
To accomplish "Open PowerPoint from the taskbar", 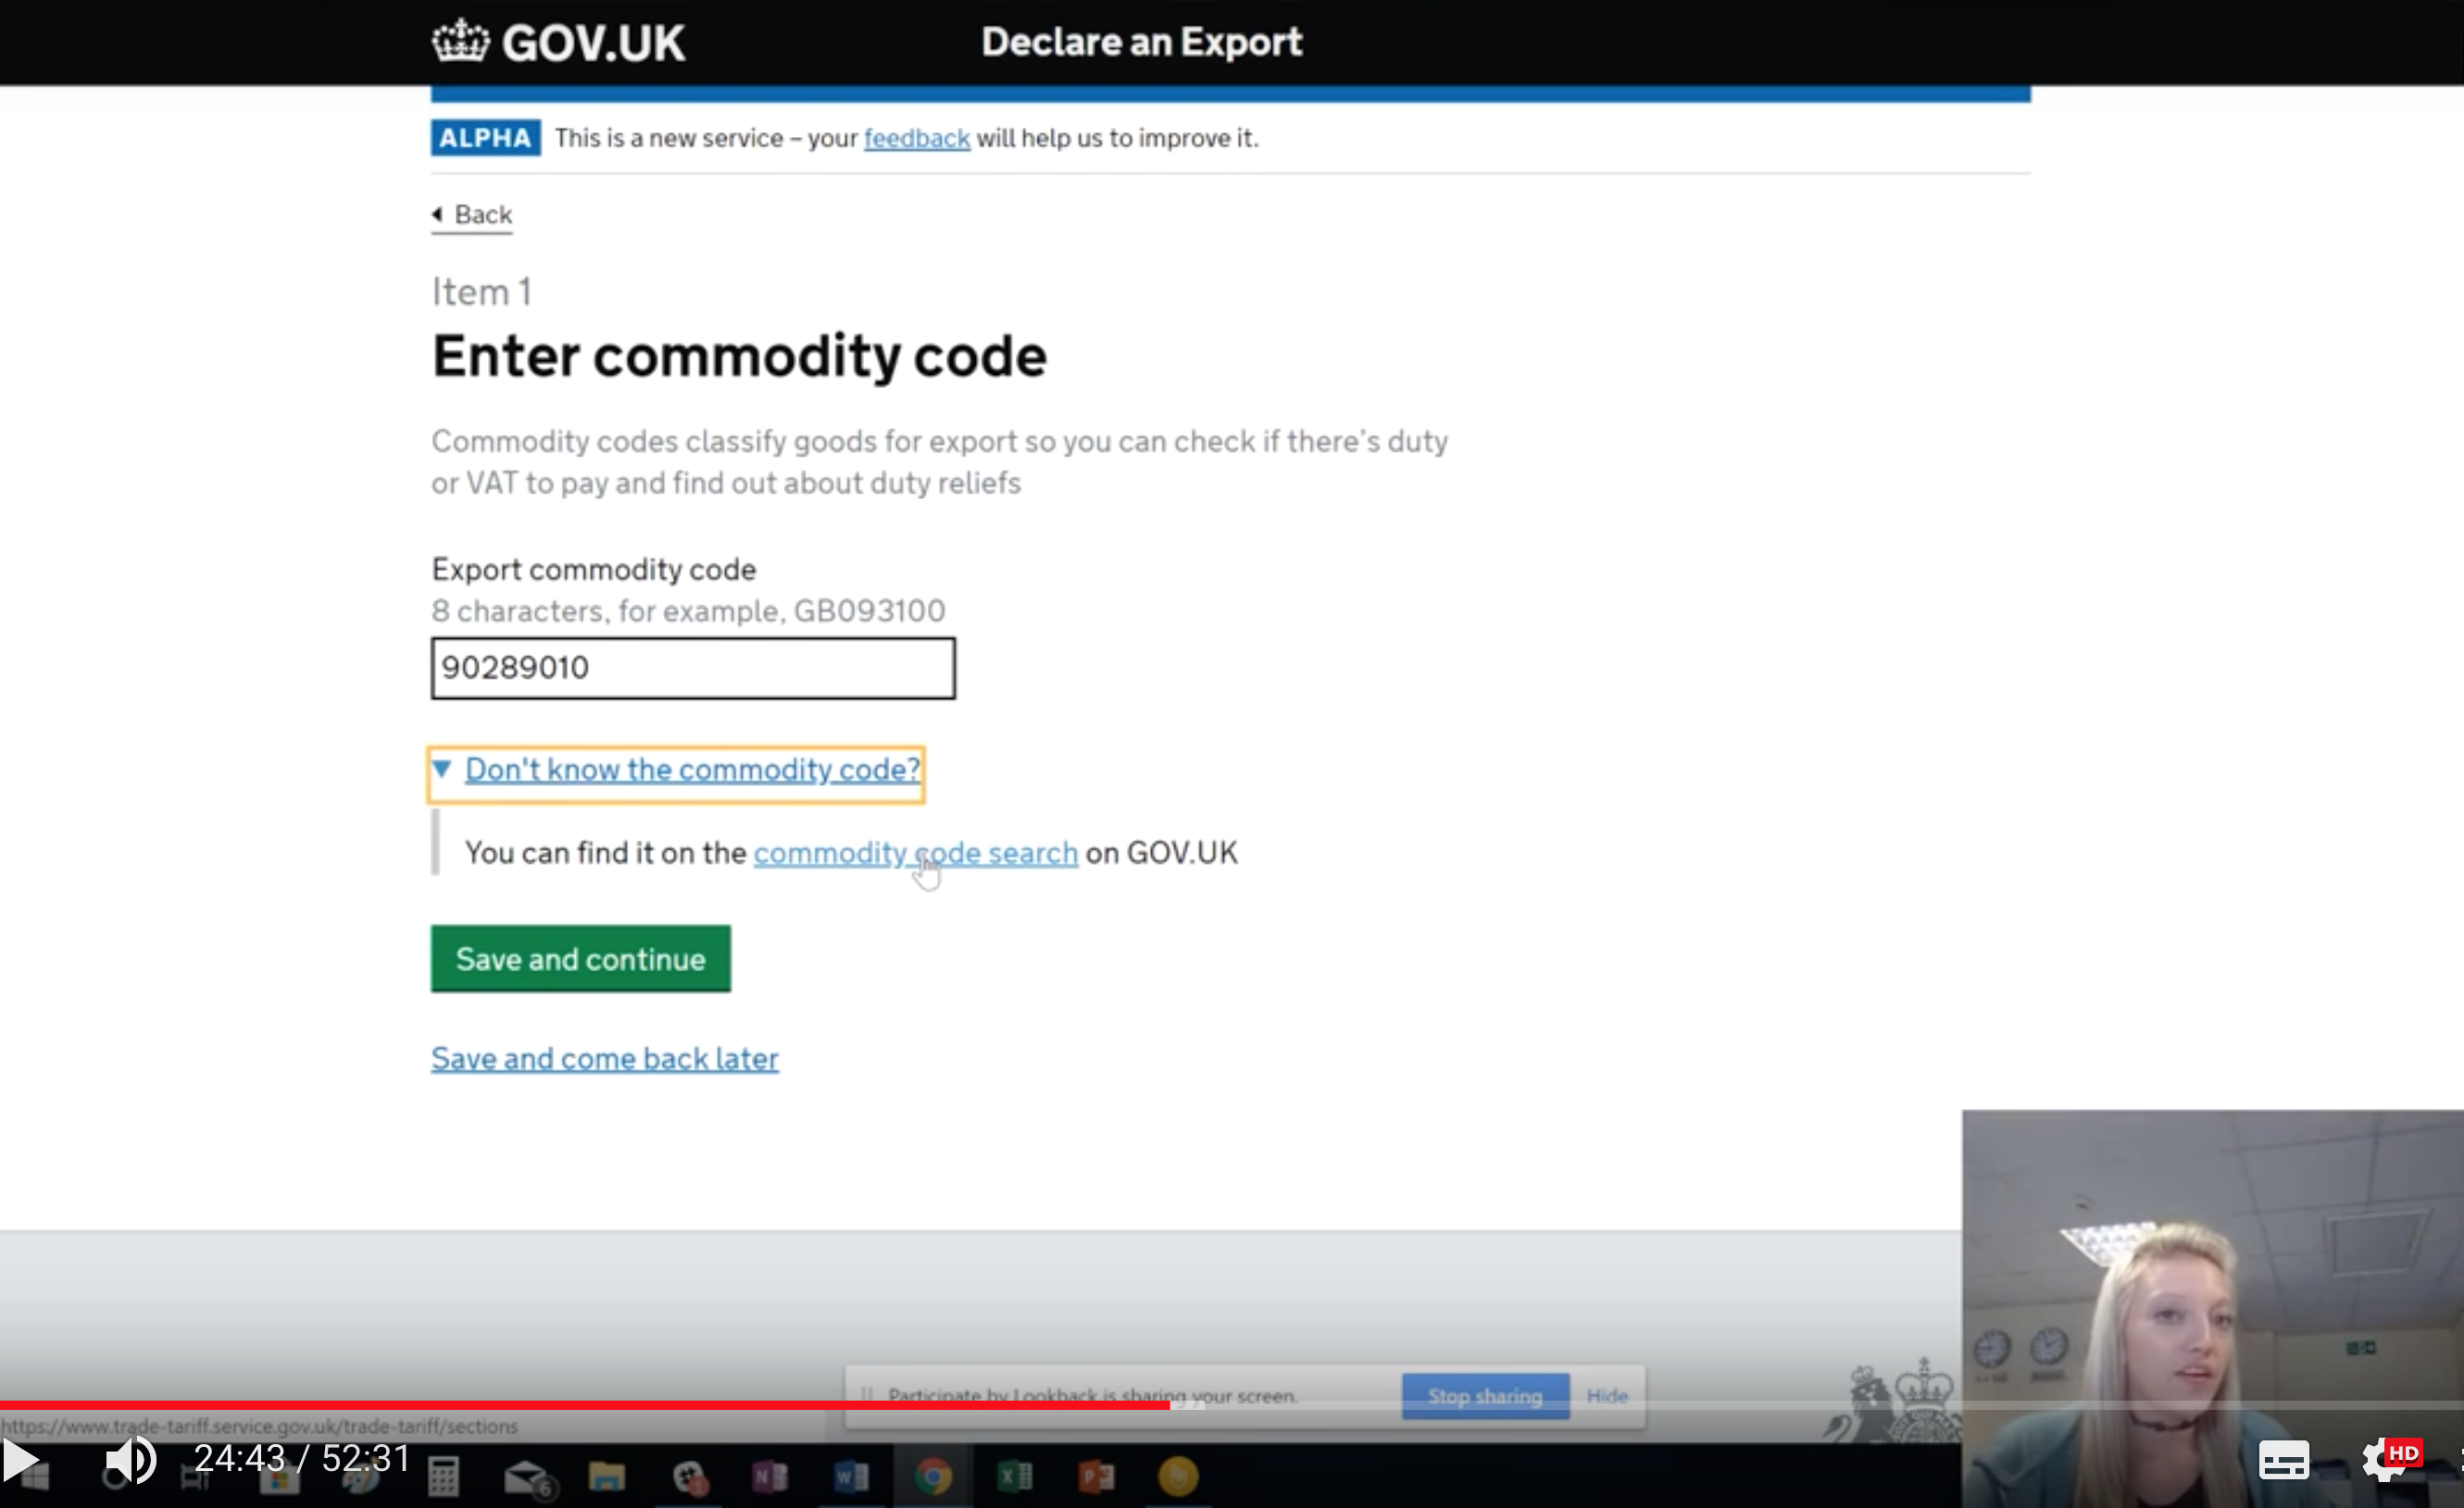I will coord(1097,1477).
